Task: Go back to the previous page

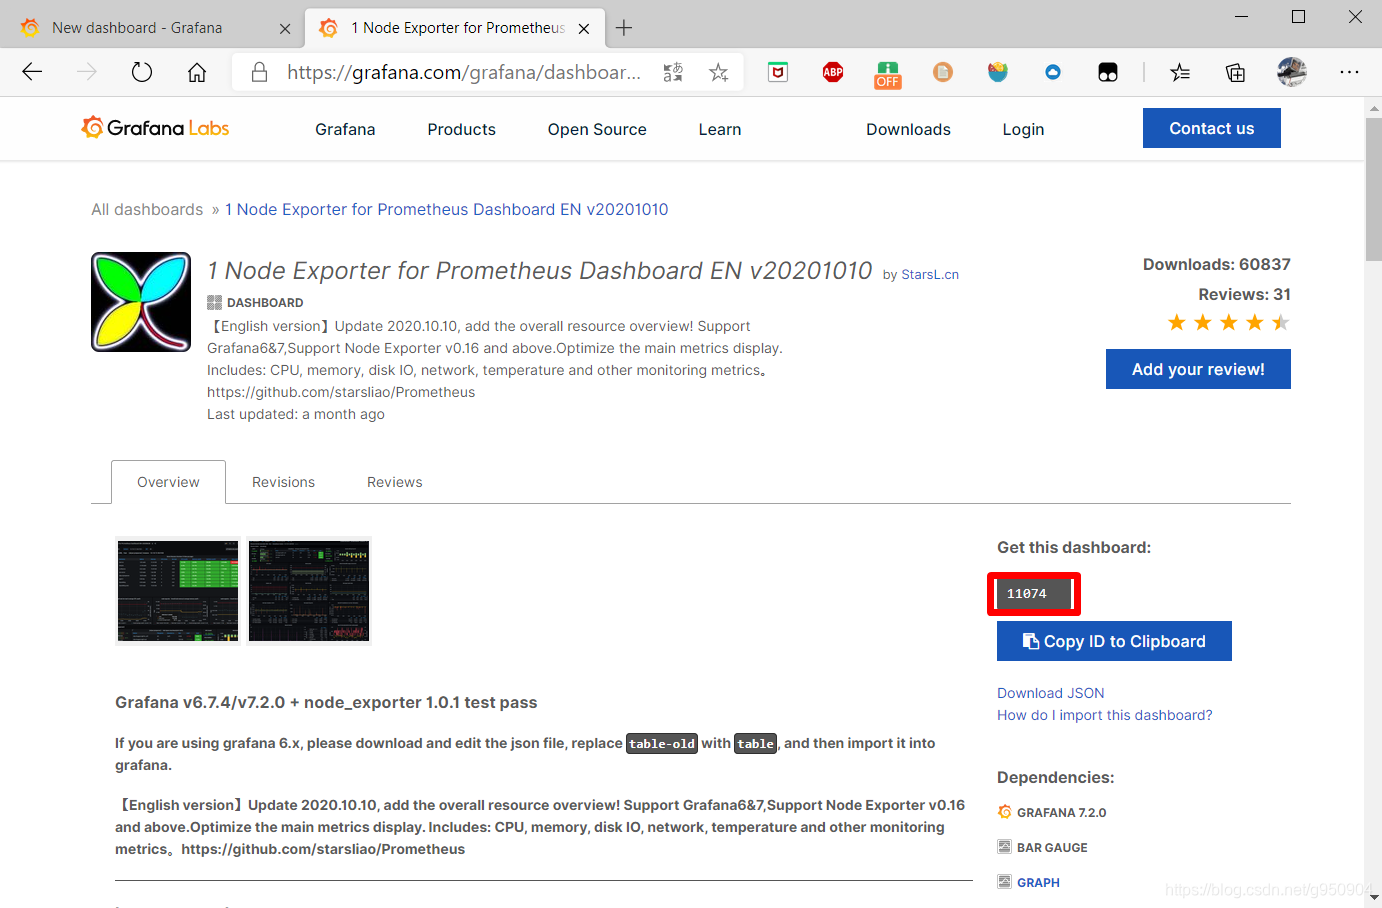Action: tap(32, 72)
